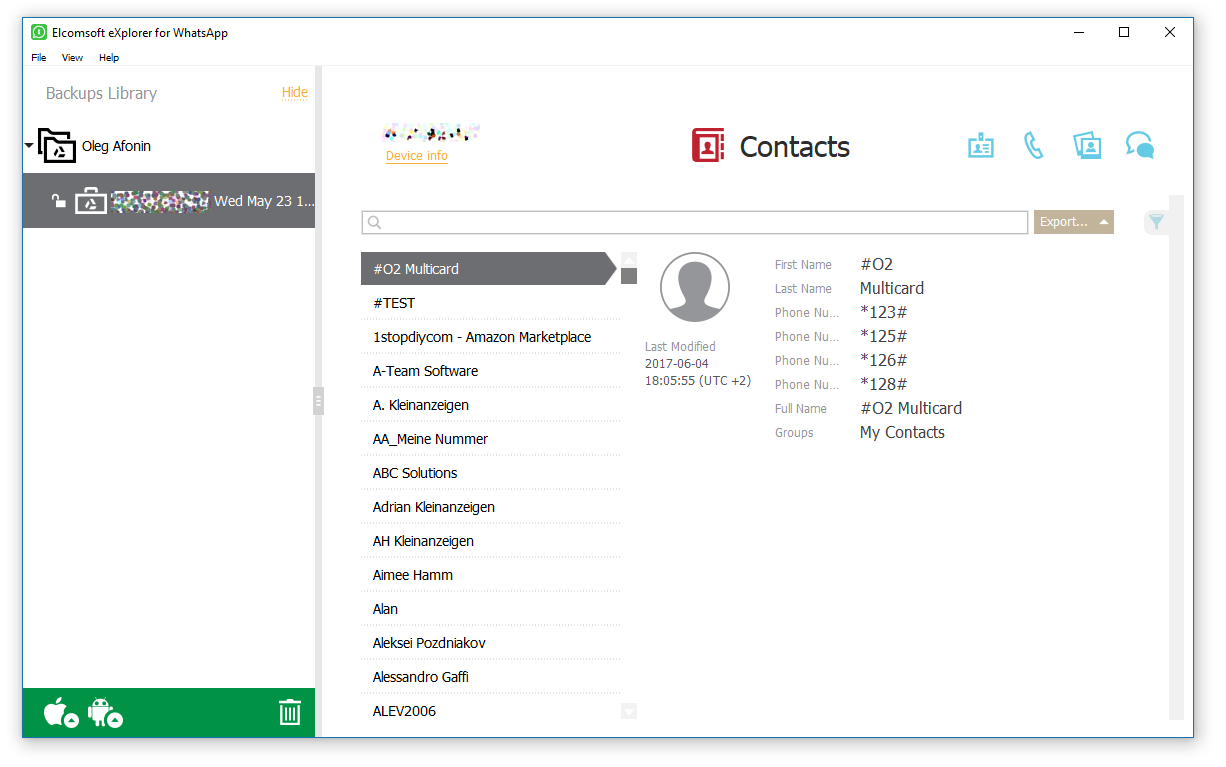
Task: Click the Hide library link
Action: [x=295, y=92]
